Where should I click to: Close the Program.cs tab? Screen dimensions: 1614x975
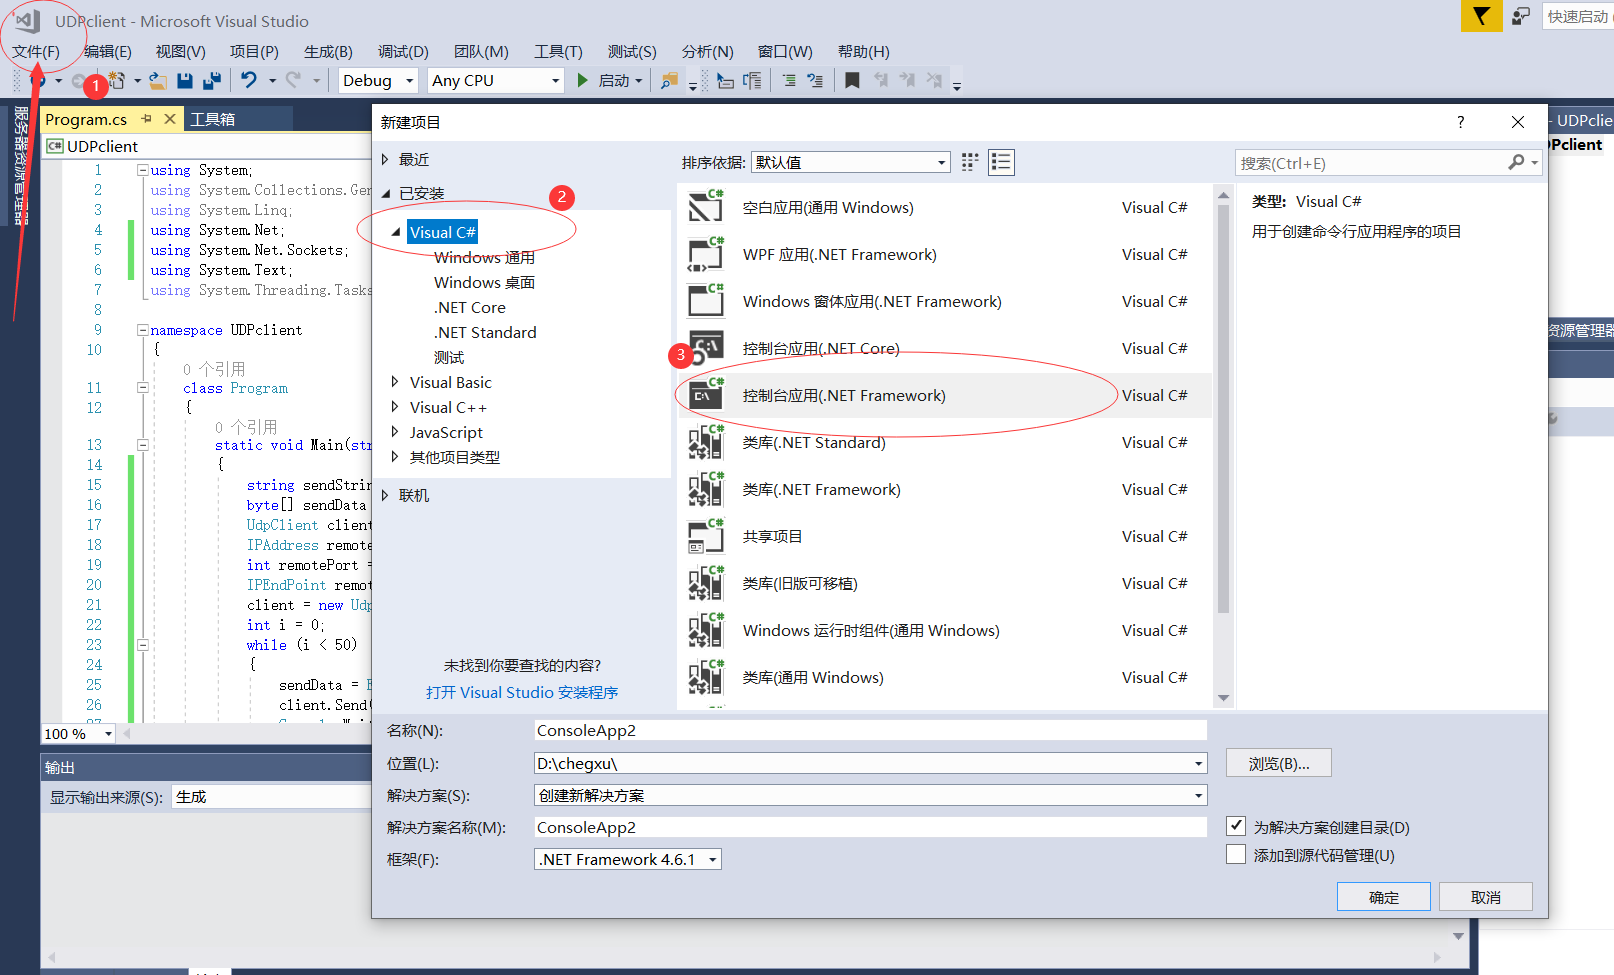click(170, 119)
